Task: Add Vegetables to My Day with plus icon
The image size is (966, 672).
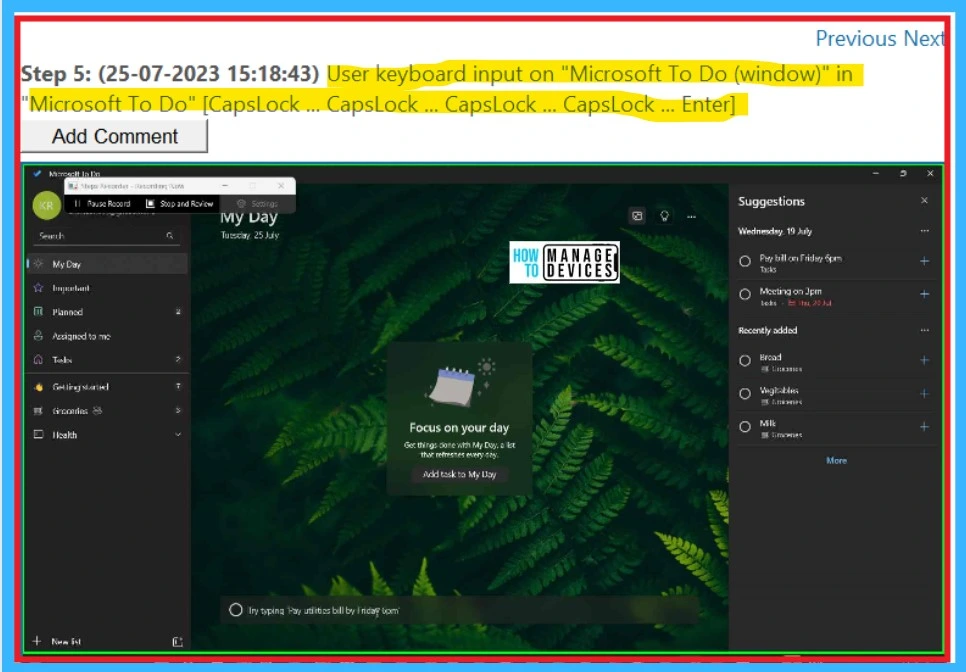Action: tap(924, 394)
